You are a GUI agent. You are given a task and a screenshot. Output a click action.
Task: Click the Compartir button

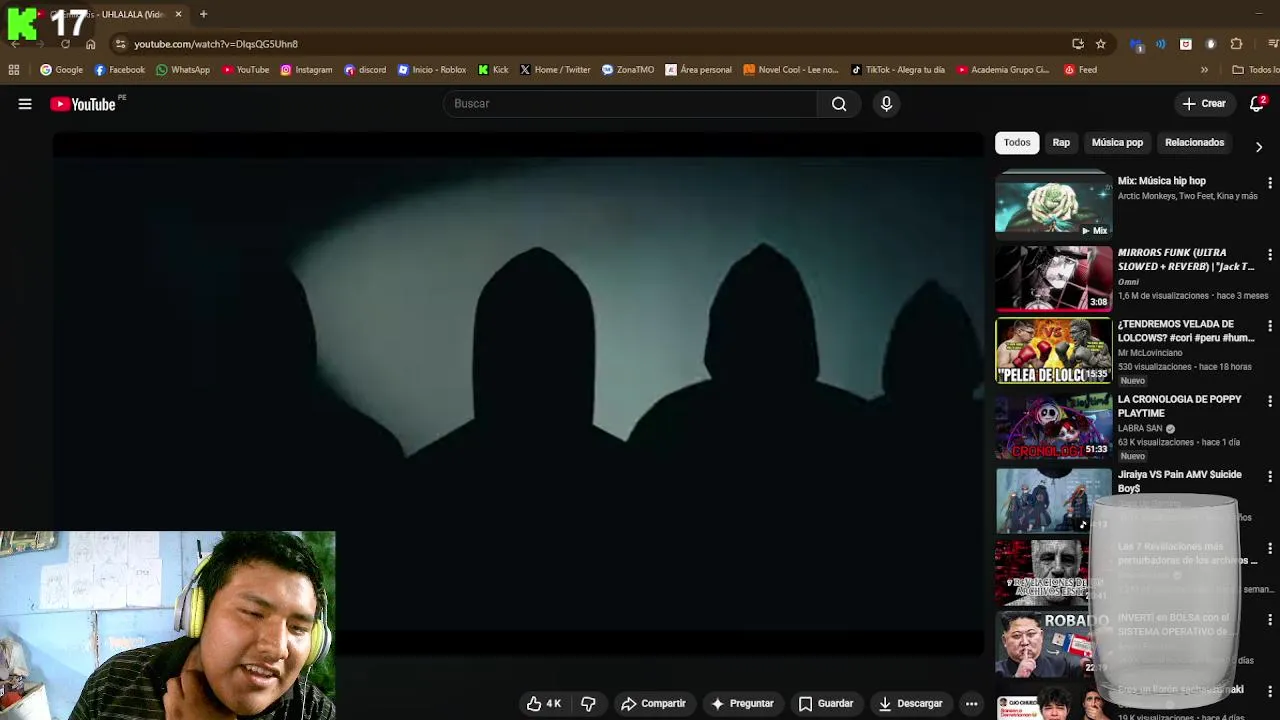pos(653,704)
